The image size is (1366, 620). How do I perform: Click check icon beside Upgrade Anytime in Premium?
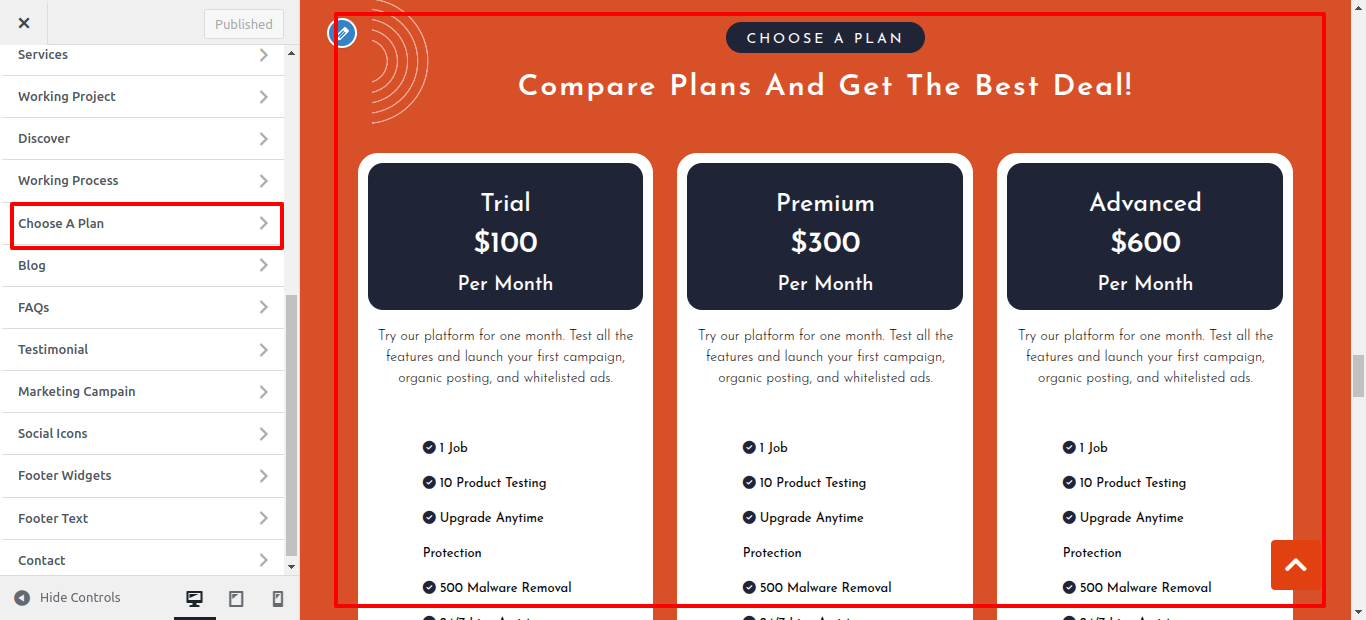tap(749, 518)
